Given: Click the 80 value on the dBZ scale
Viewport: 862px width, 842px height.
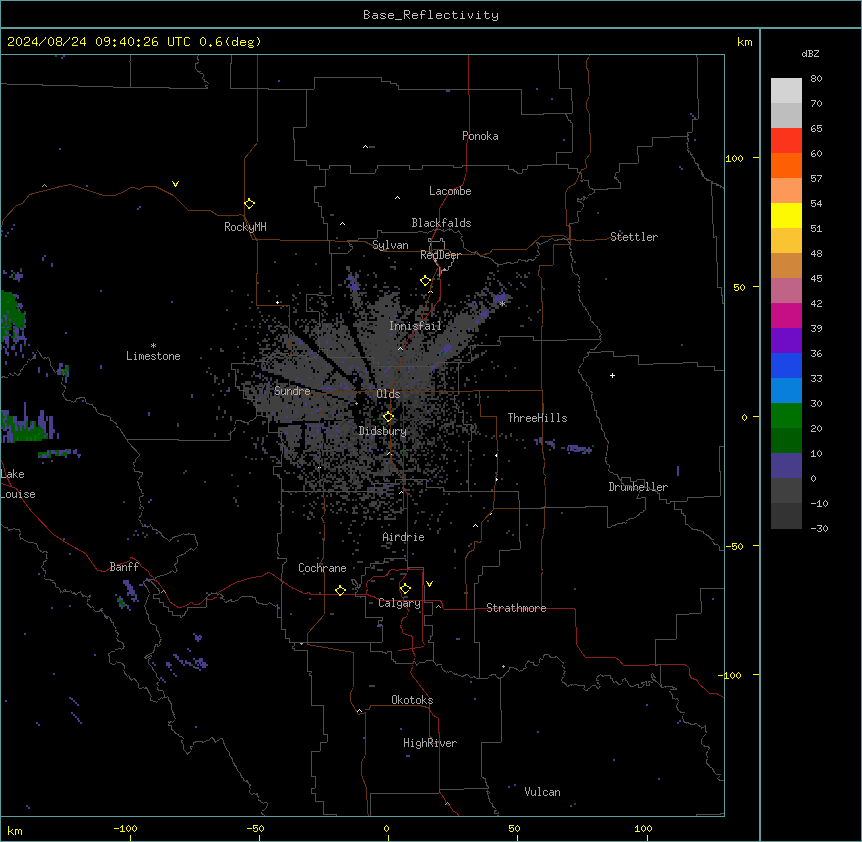Looking at the screenshot, I should pos(816,79).
